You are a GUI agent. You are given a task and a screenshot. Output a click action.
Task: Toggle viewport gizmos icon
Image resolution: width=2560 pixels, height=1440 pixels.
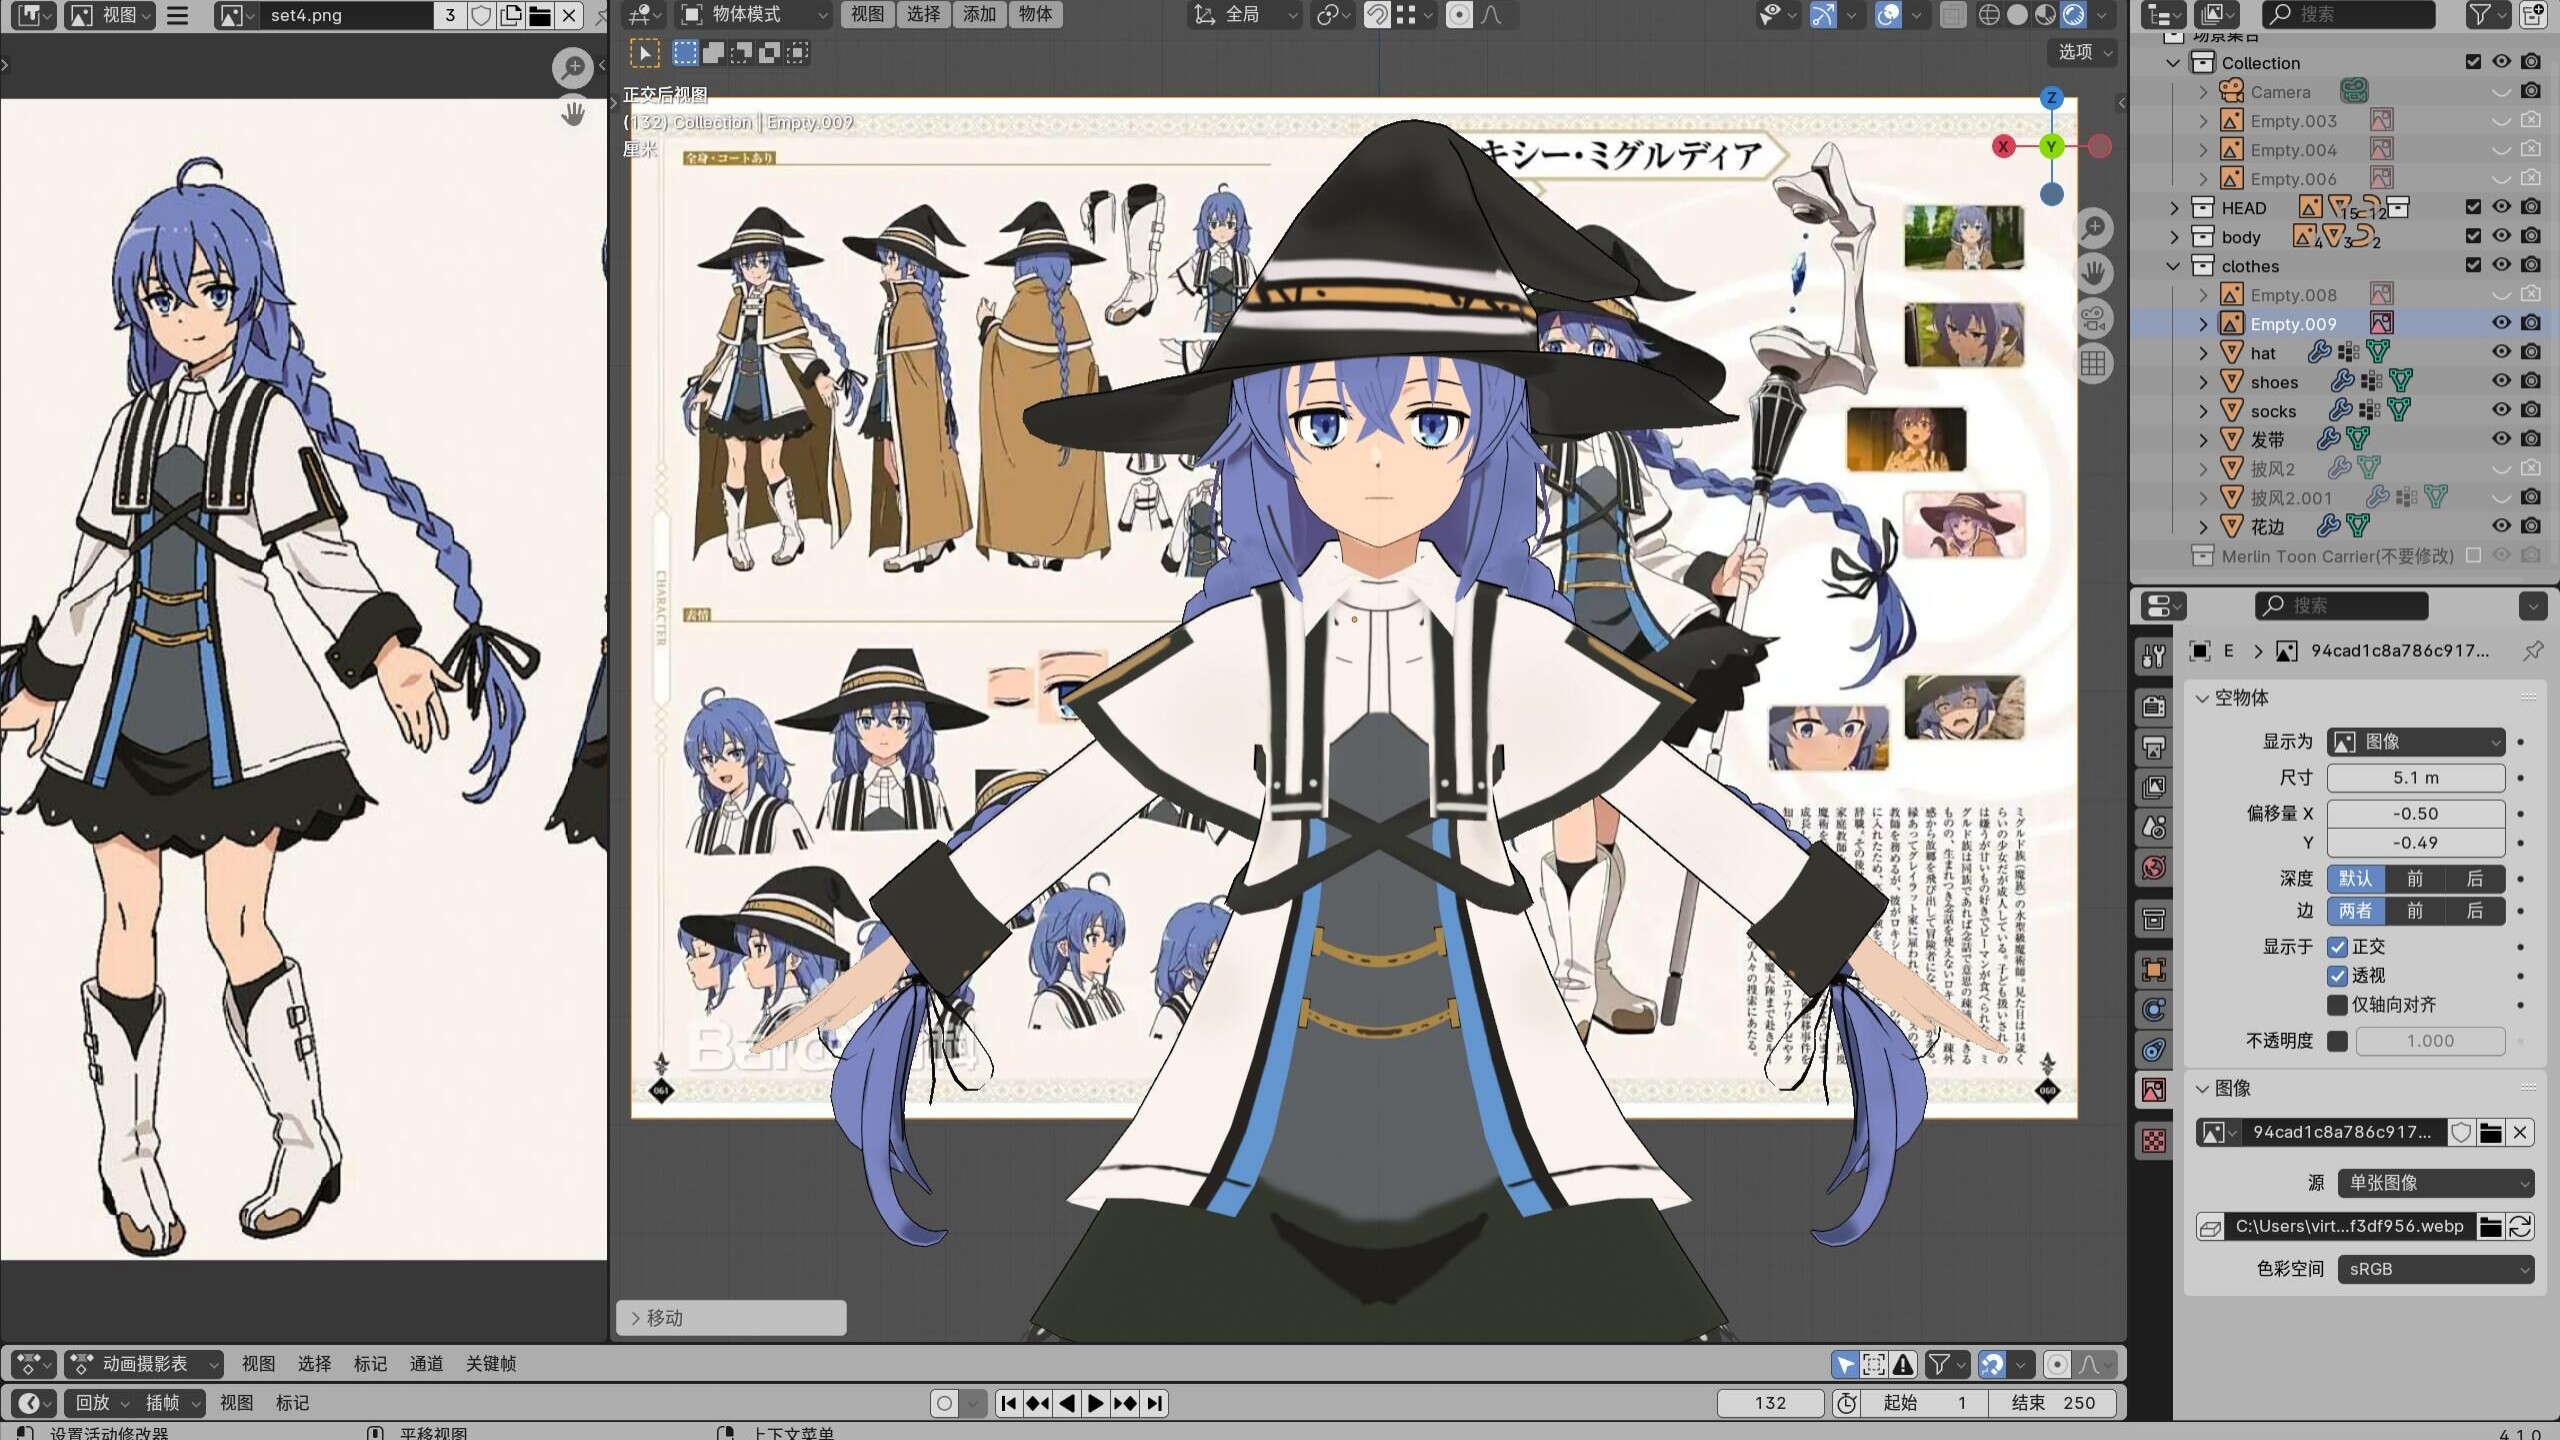[1823, 15]
